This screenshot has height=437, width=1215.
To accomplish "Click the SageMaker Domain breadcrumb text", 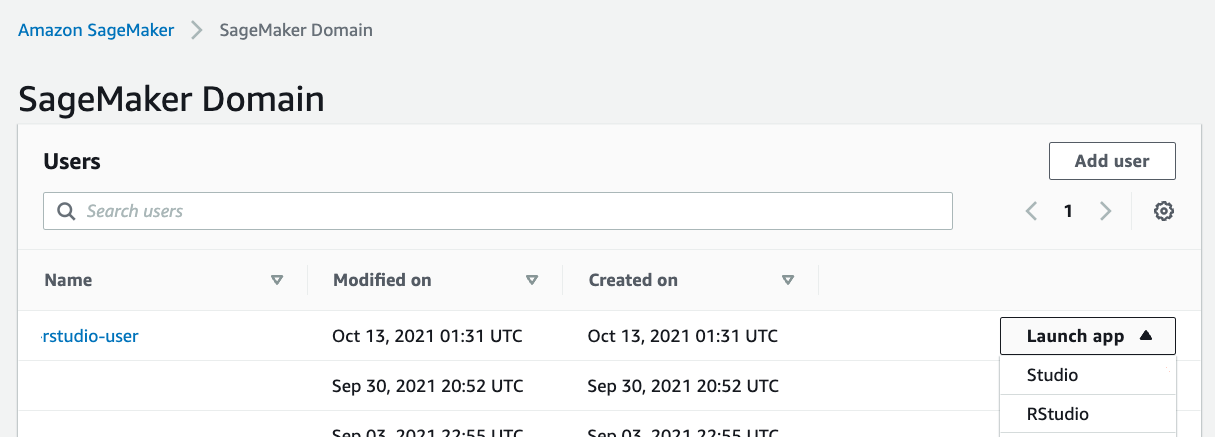I will (x=296, y=30).
